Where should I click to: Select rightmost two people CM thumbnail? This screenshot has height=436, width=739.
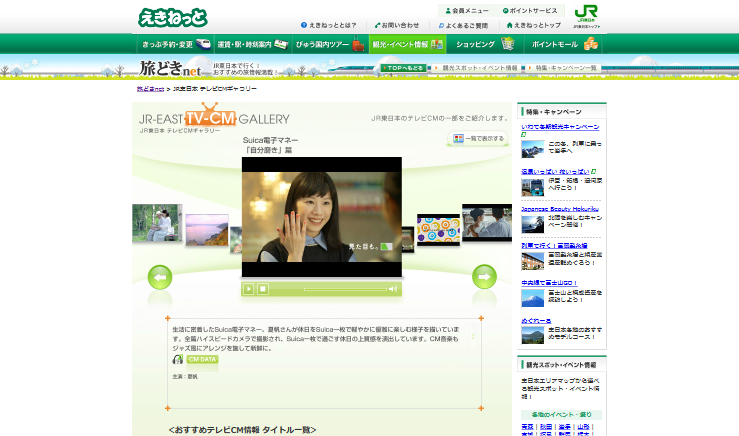point(487,223)
